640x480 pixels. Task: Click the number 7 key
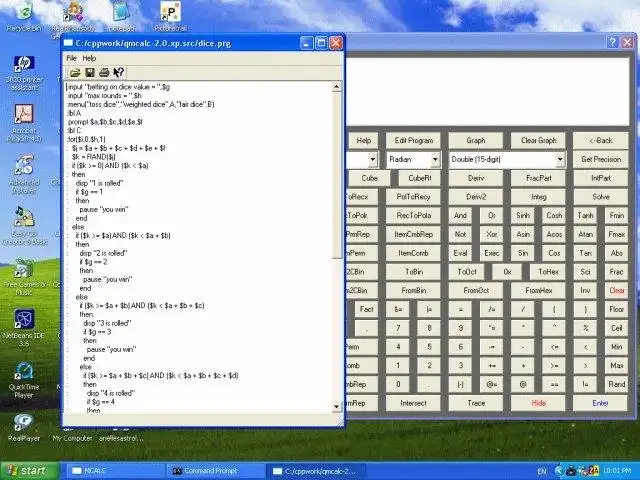point(398,328)
